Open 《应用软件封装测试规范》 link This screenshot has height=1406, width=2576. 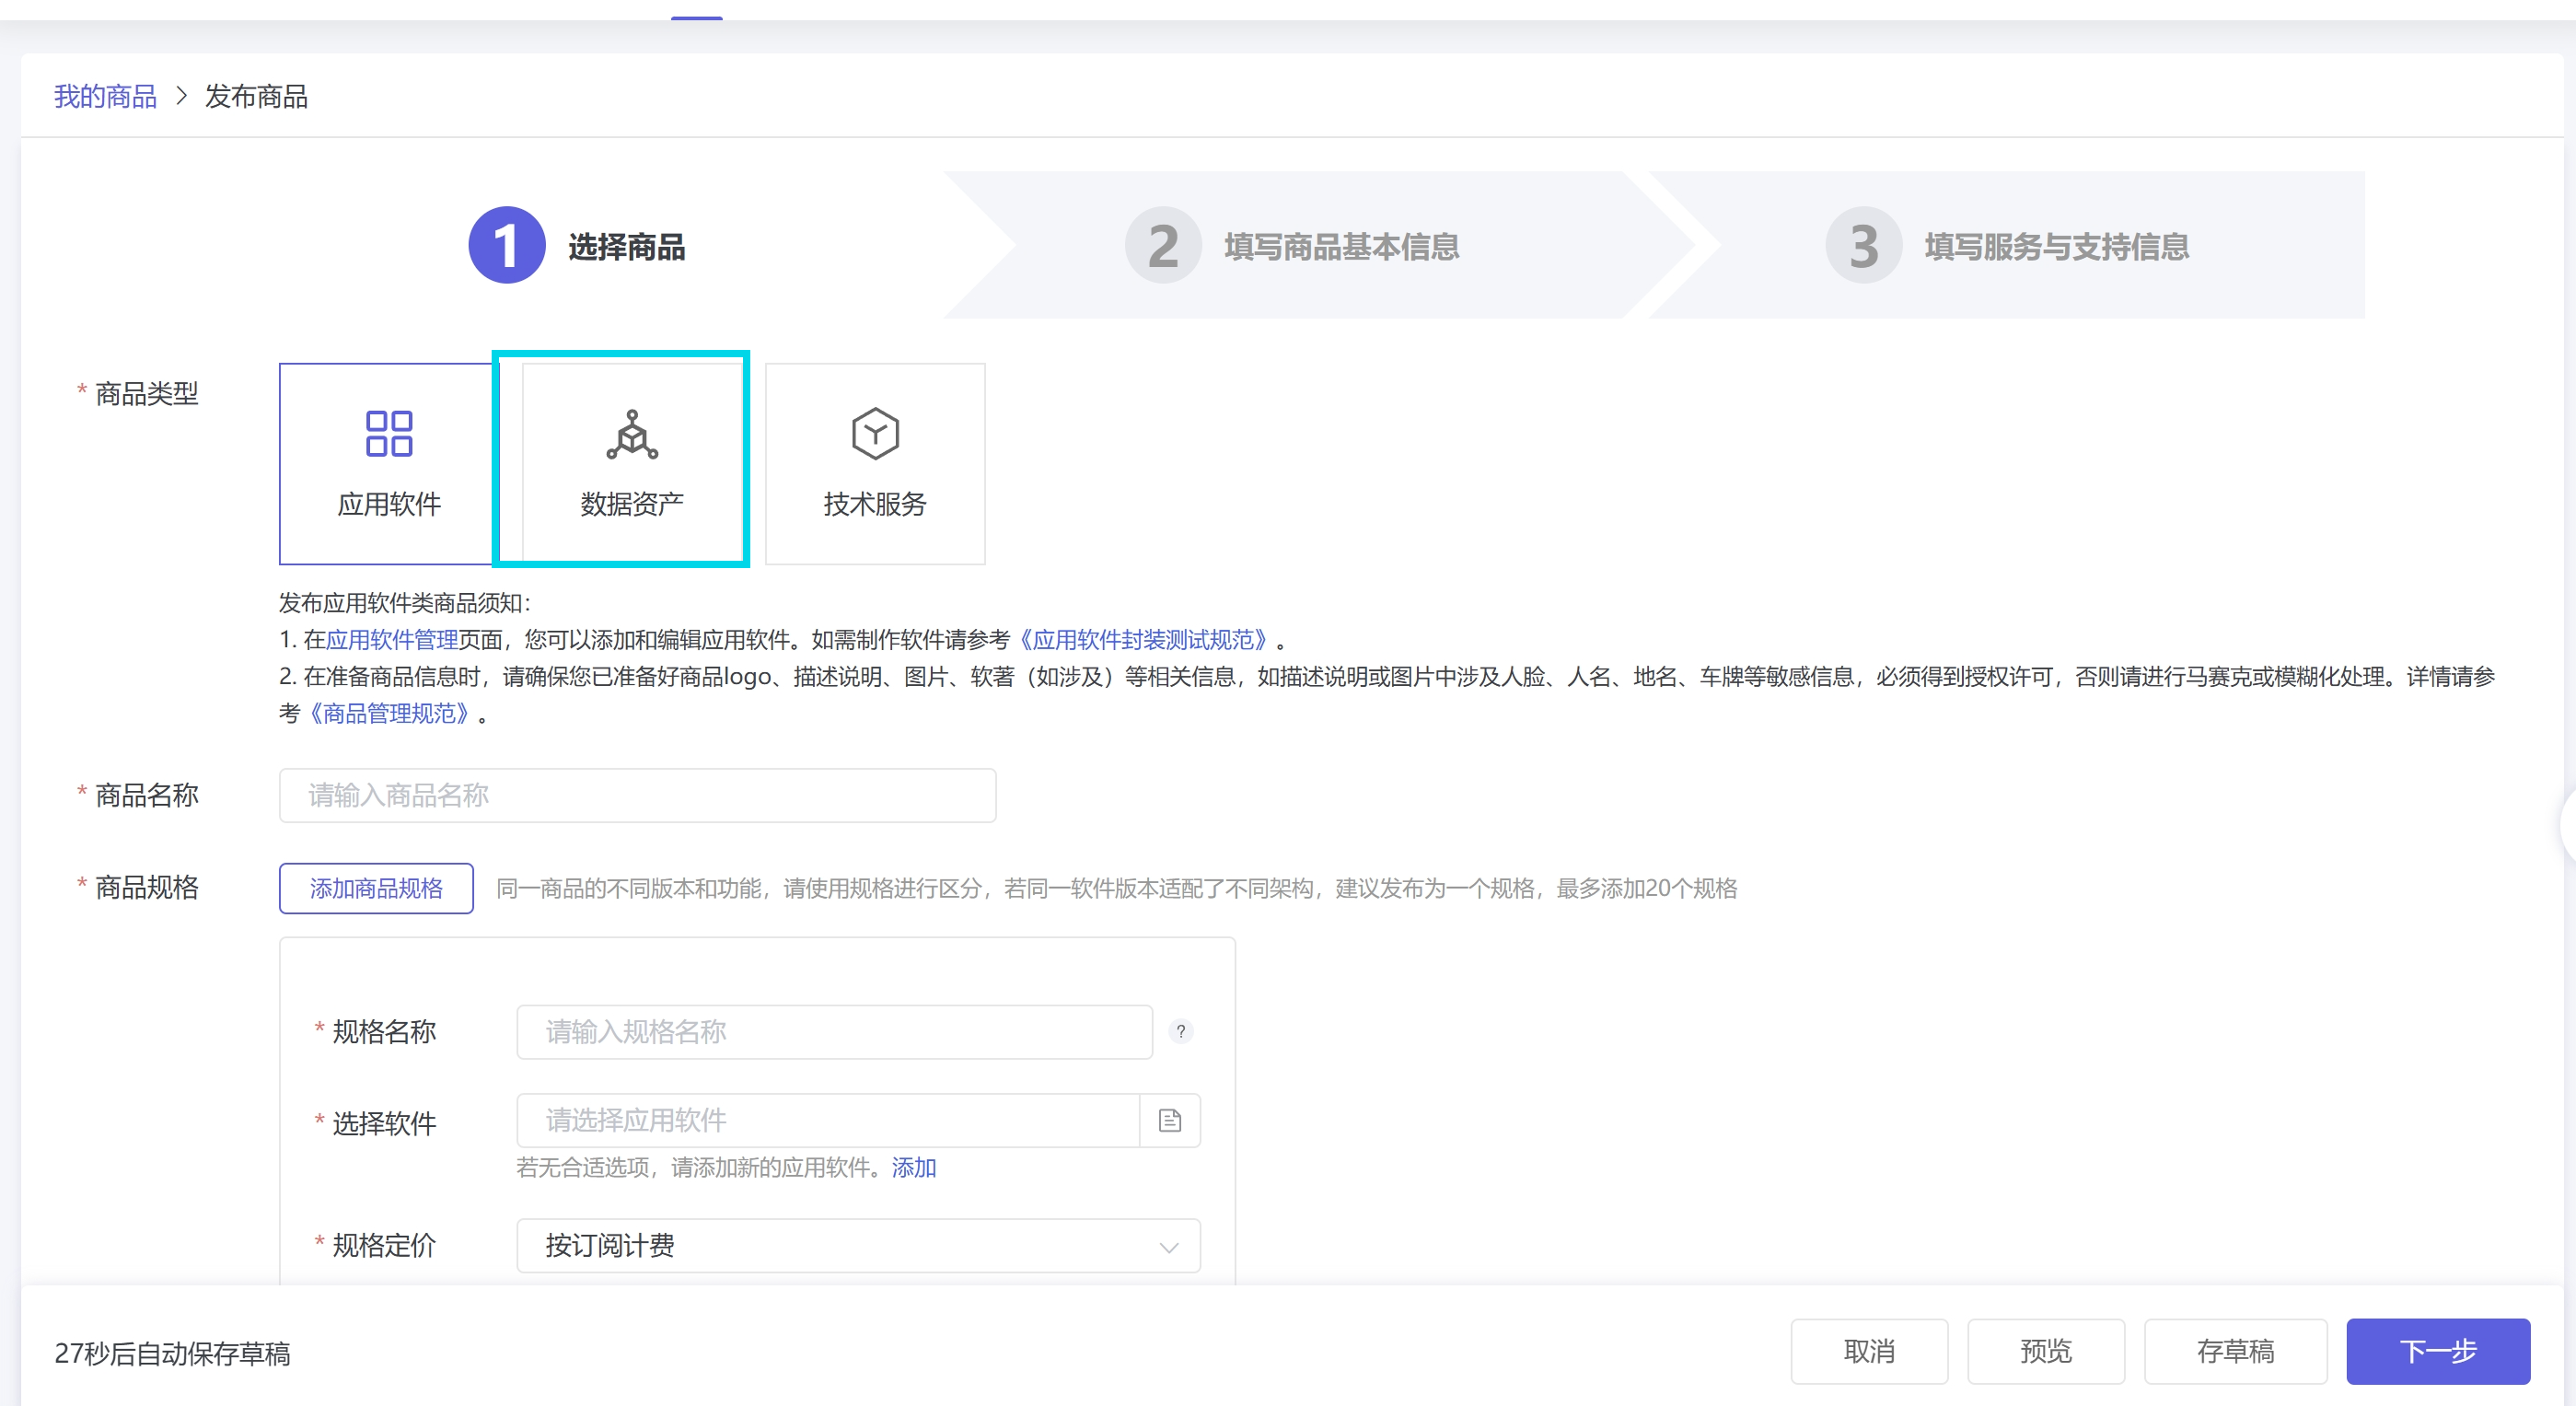click(x=1143, y=640)
